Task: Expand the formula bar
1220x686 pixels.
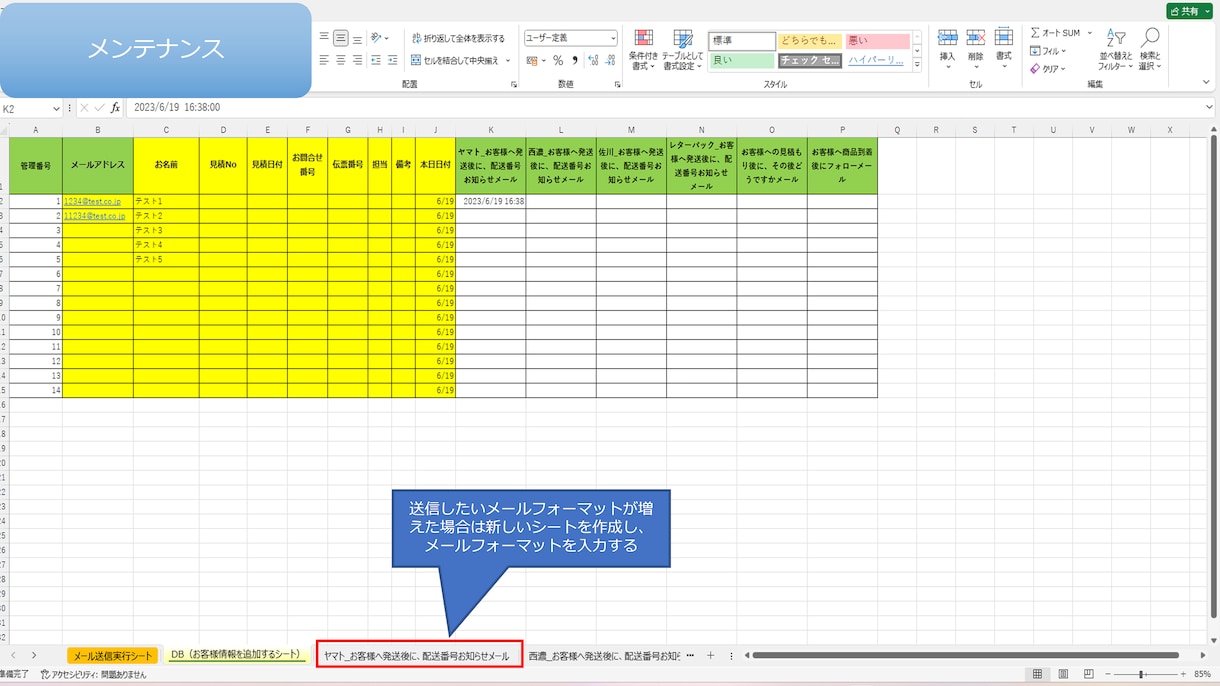Action: click(x=1209, y=107)
